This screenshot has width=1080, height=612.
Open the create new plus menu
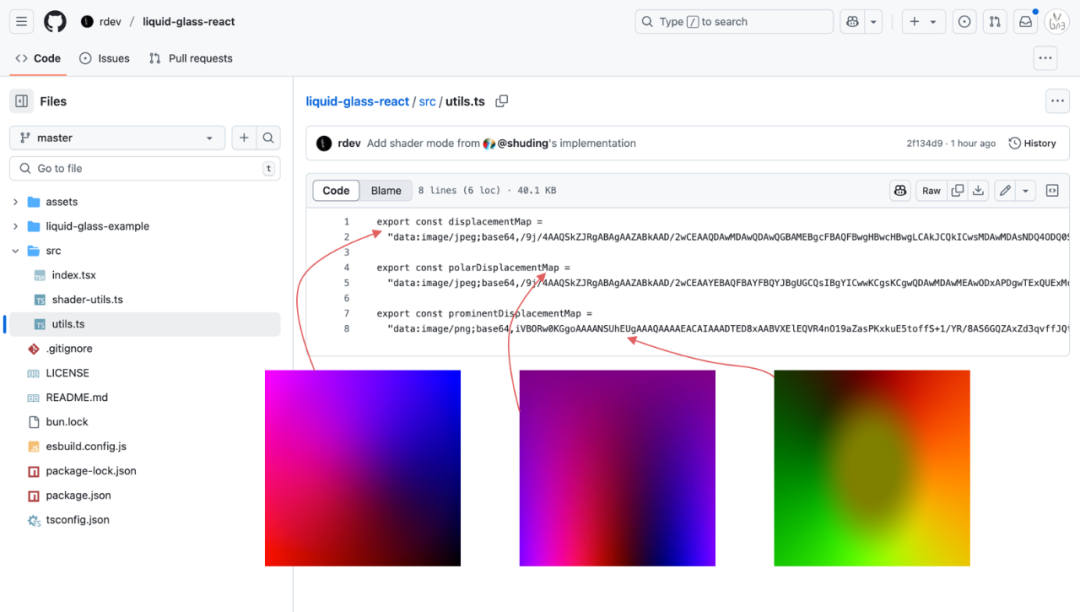[x=923, y=21]
